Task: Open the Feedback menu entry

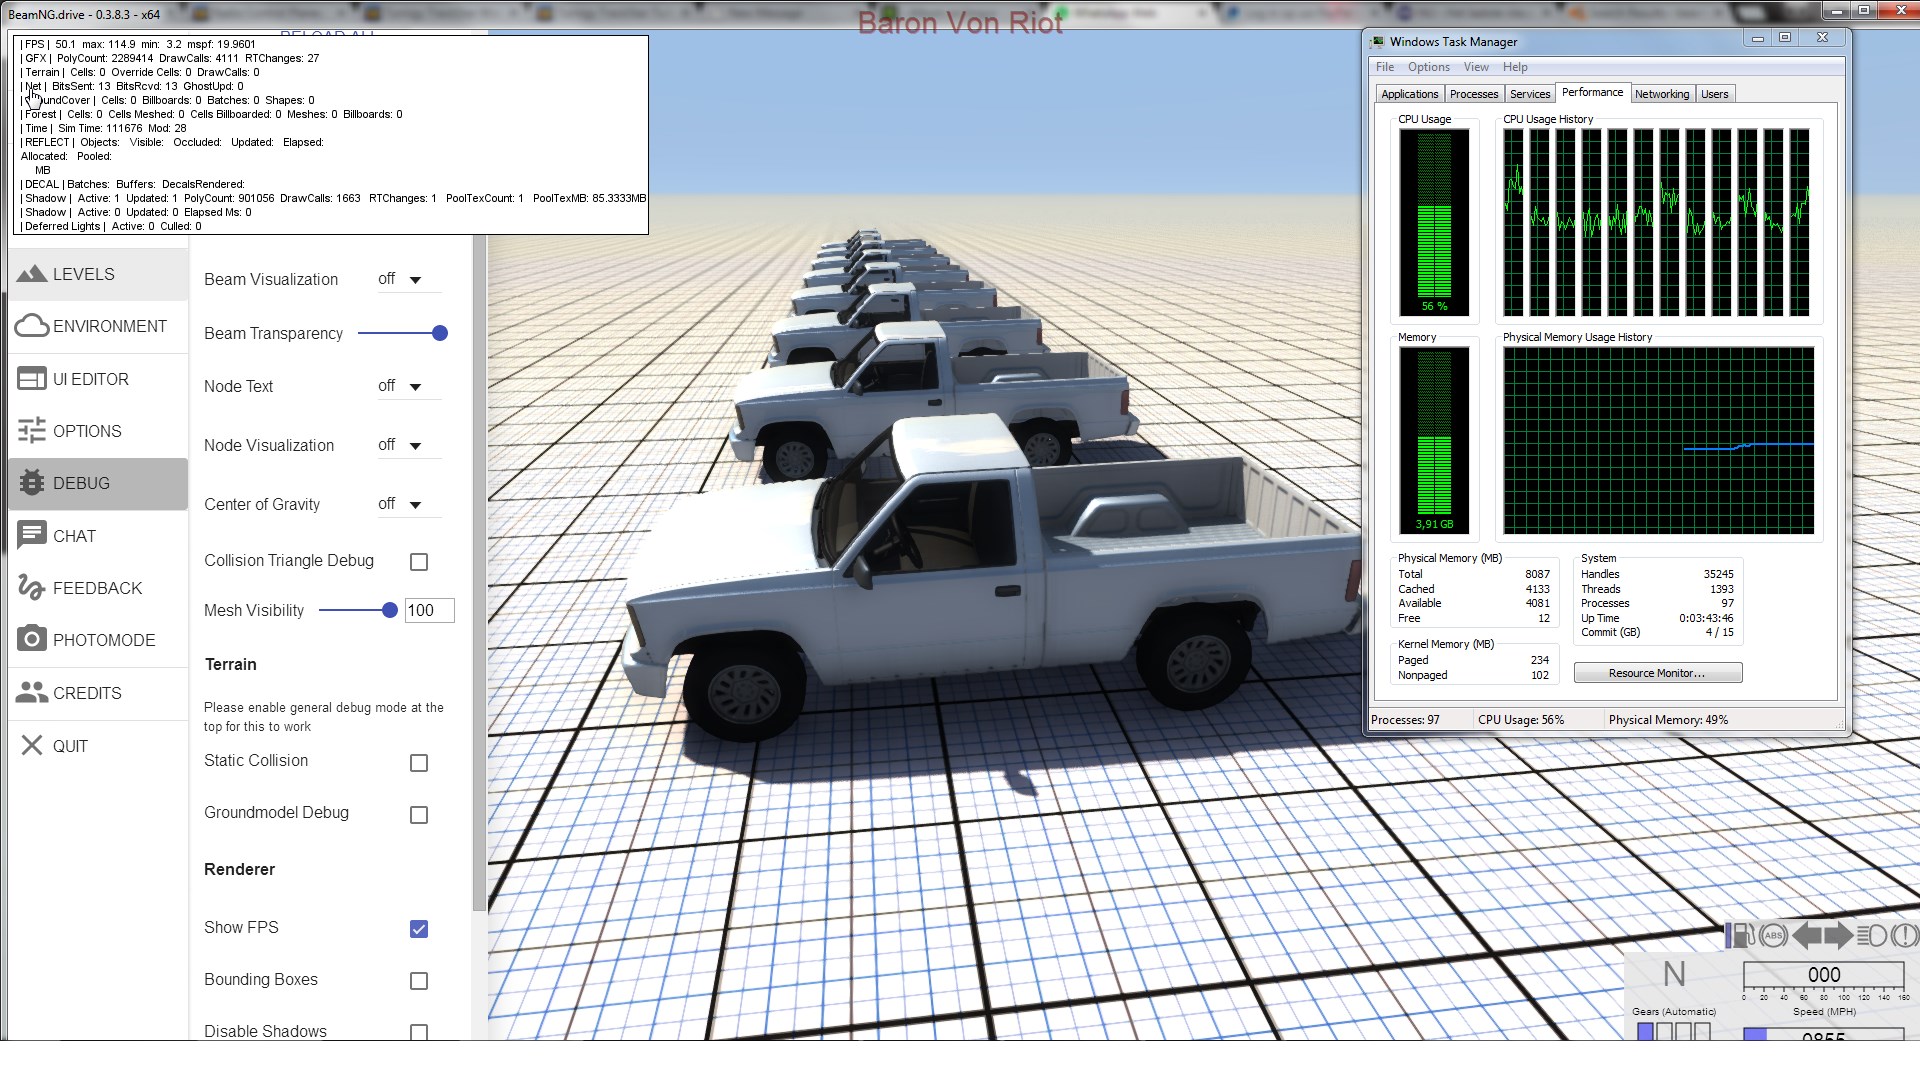Action: point(98,588)
